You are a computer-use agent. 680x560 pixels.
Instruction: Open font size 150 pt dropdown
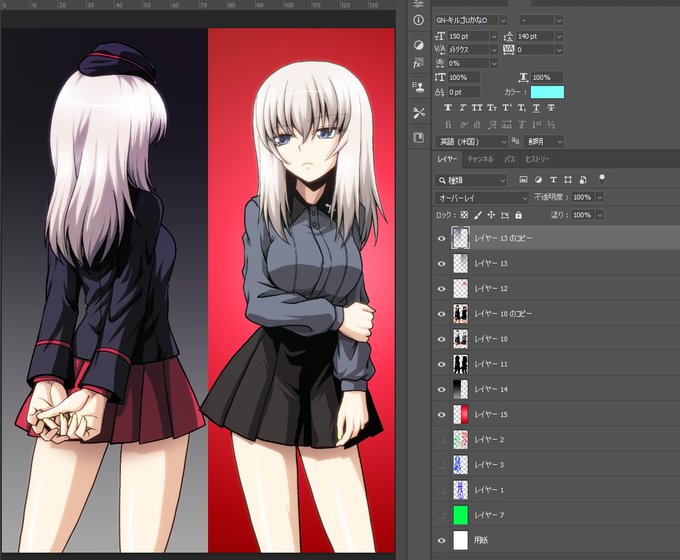pos(494,37)
